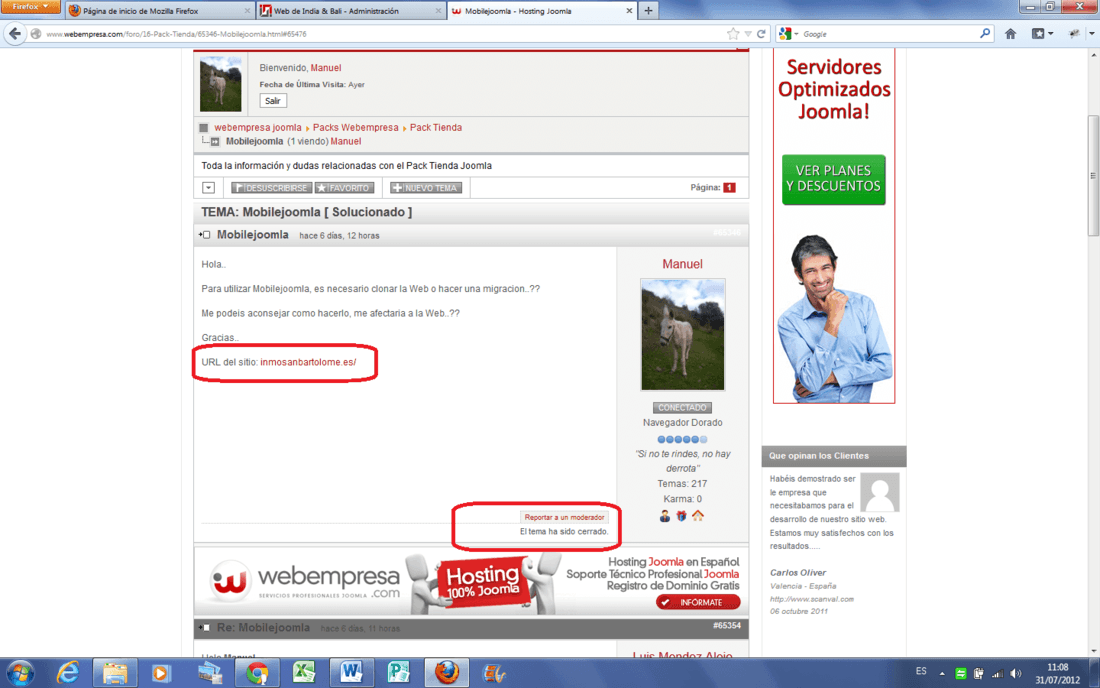
Task: Click the ES language indicator
Action: 921,671
